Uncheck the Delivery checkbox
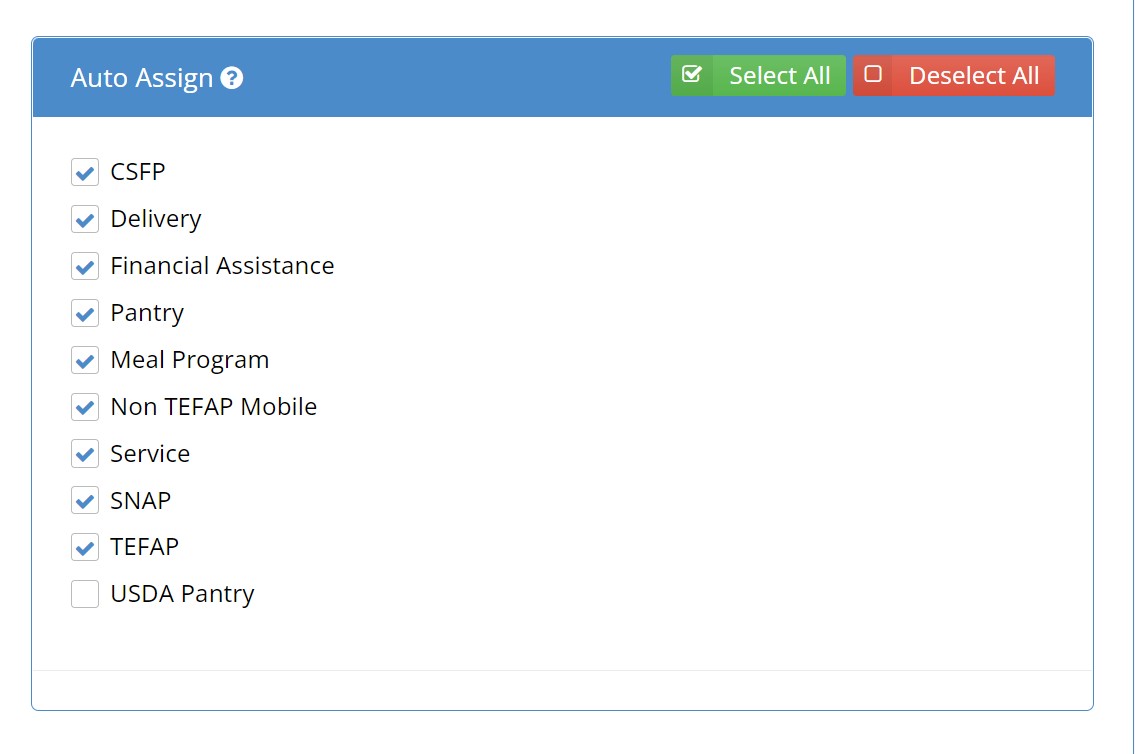 point(85,219)
